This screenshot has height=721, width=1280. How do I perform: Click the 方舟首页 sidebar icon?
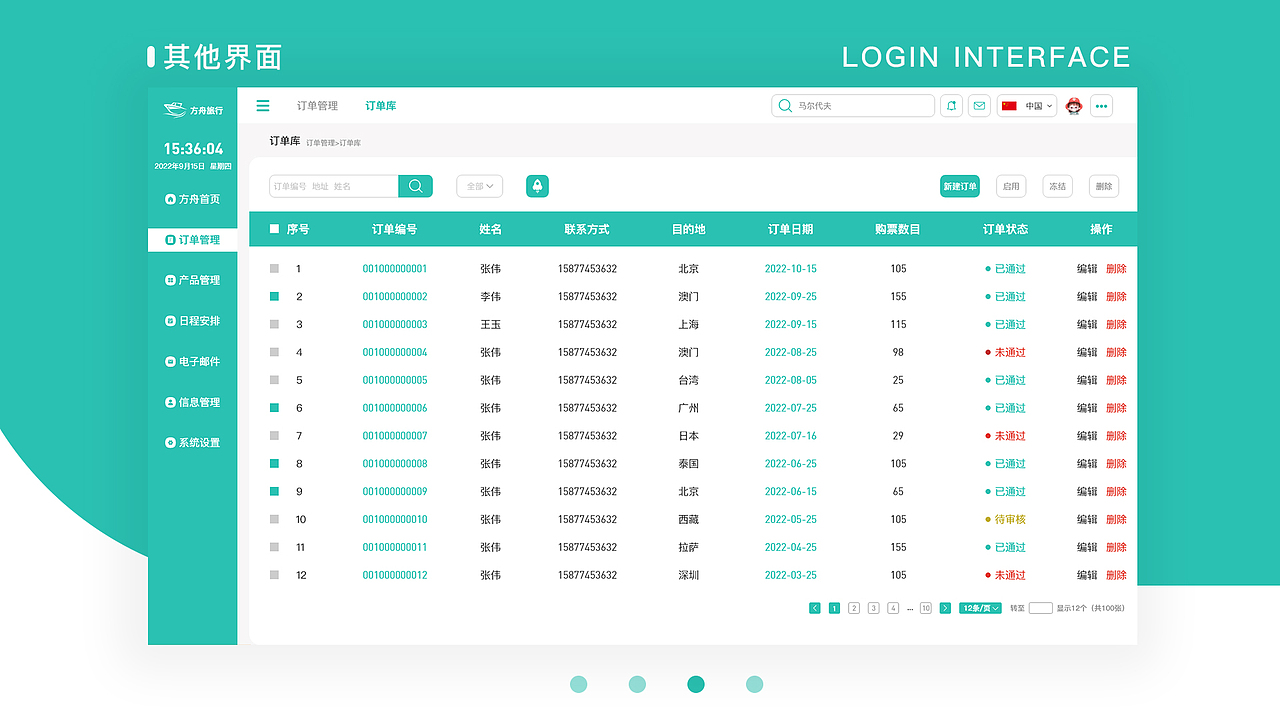tap(170, 199)
